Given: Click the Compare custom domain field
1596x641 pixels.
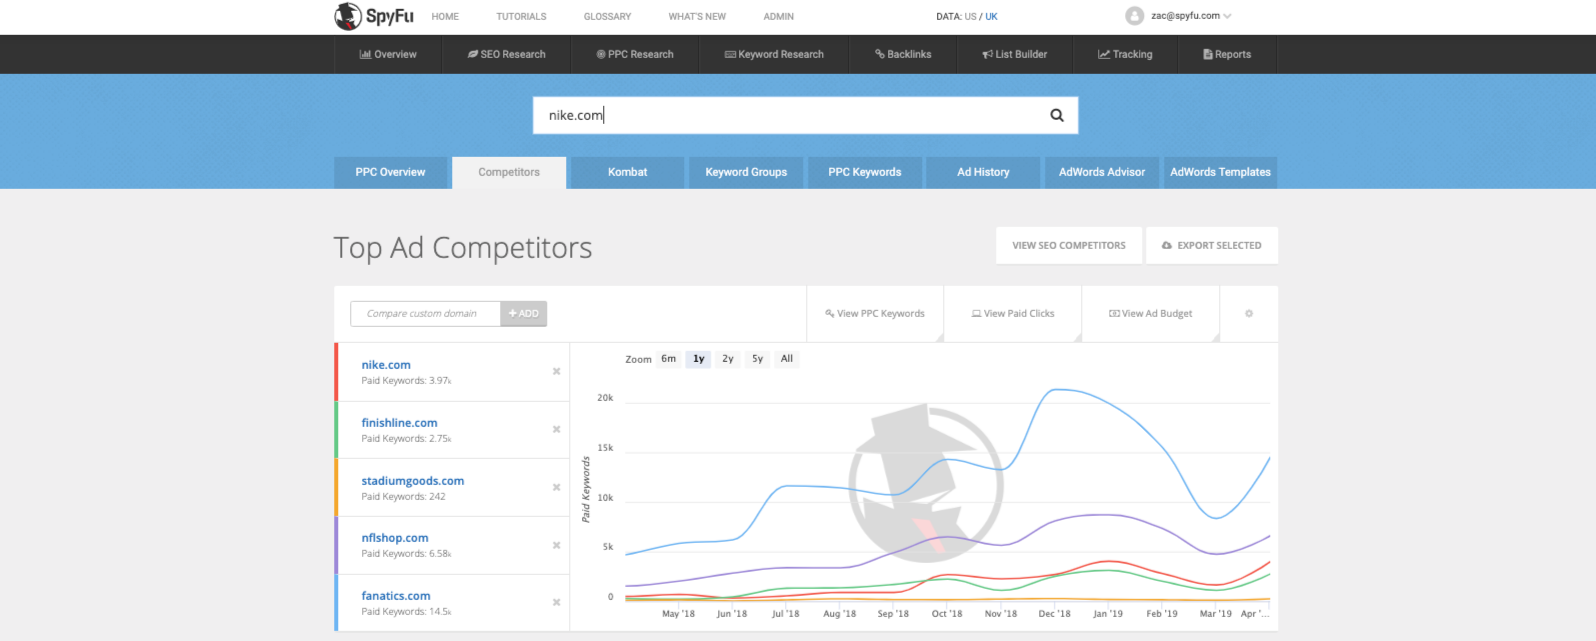Looking at the screenshot, I should point(425,314).
